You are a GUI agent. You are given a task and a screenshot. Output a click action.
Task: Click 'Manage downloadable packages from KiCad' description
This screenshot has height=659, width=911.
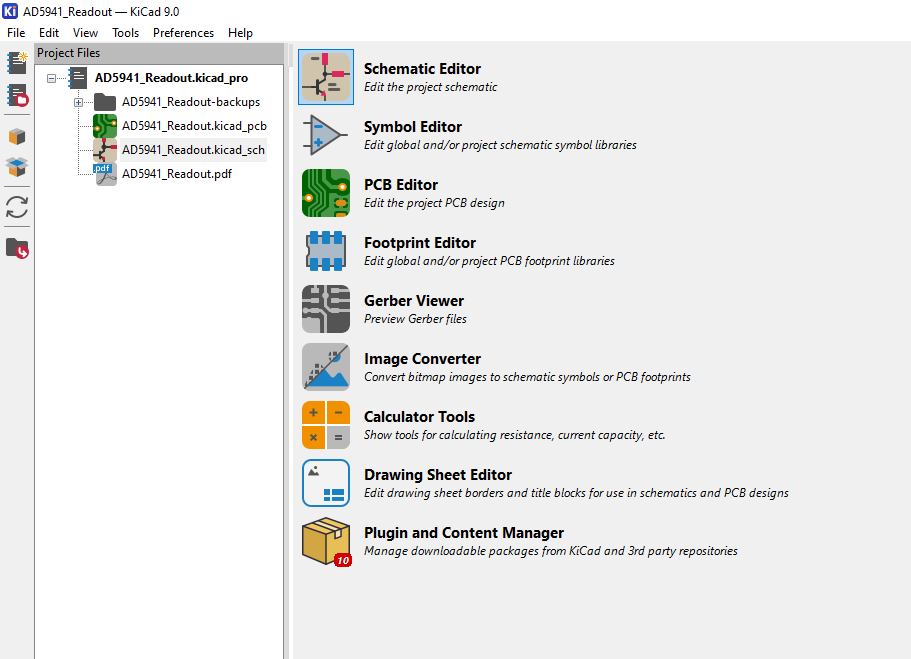click(x=551, y=551)
